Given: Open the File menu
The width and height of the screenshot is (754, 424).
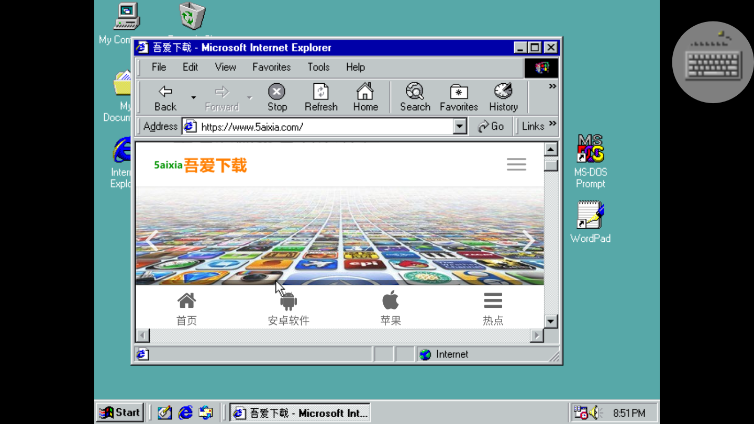Looking at the screenshot, I should click(x=159, y=67).
